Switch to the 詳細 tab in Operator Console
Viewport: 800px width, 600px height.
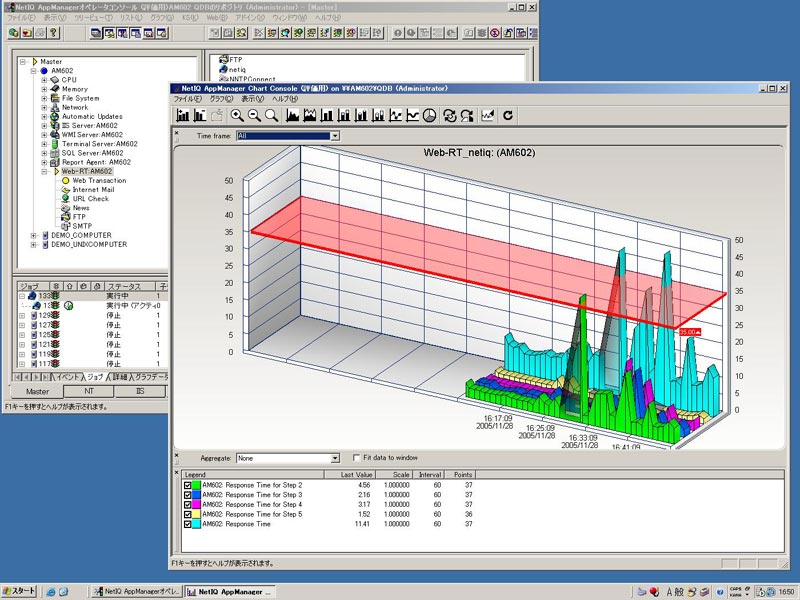120,377
